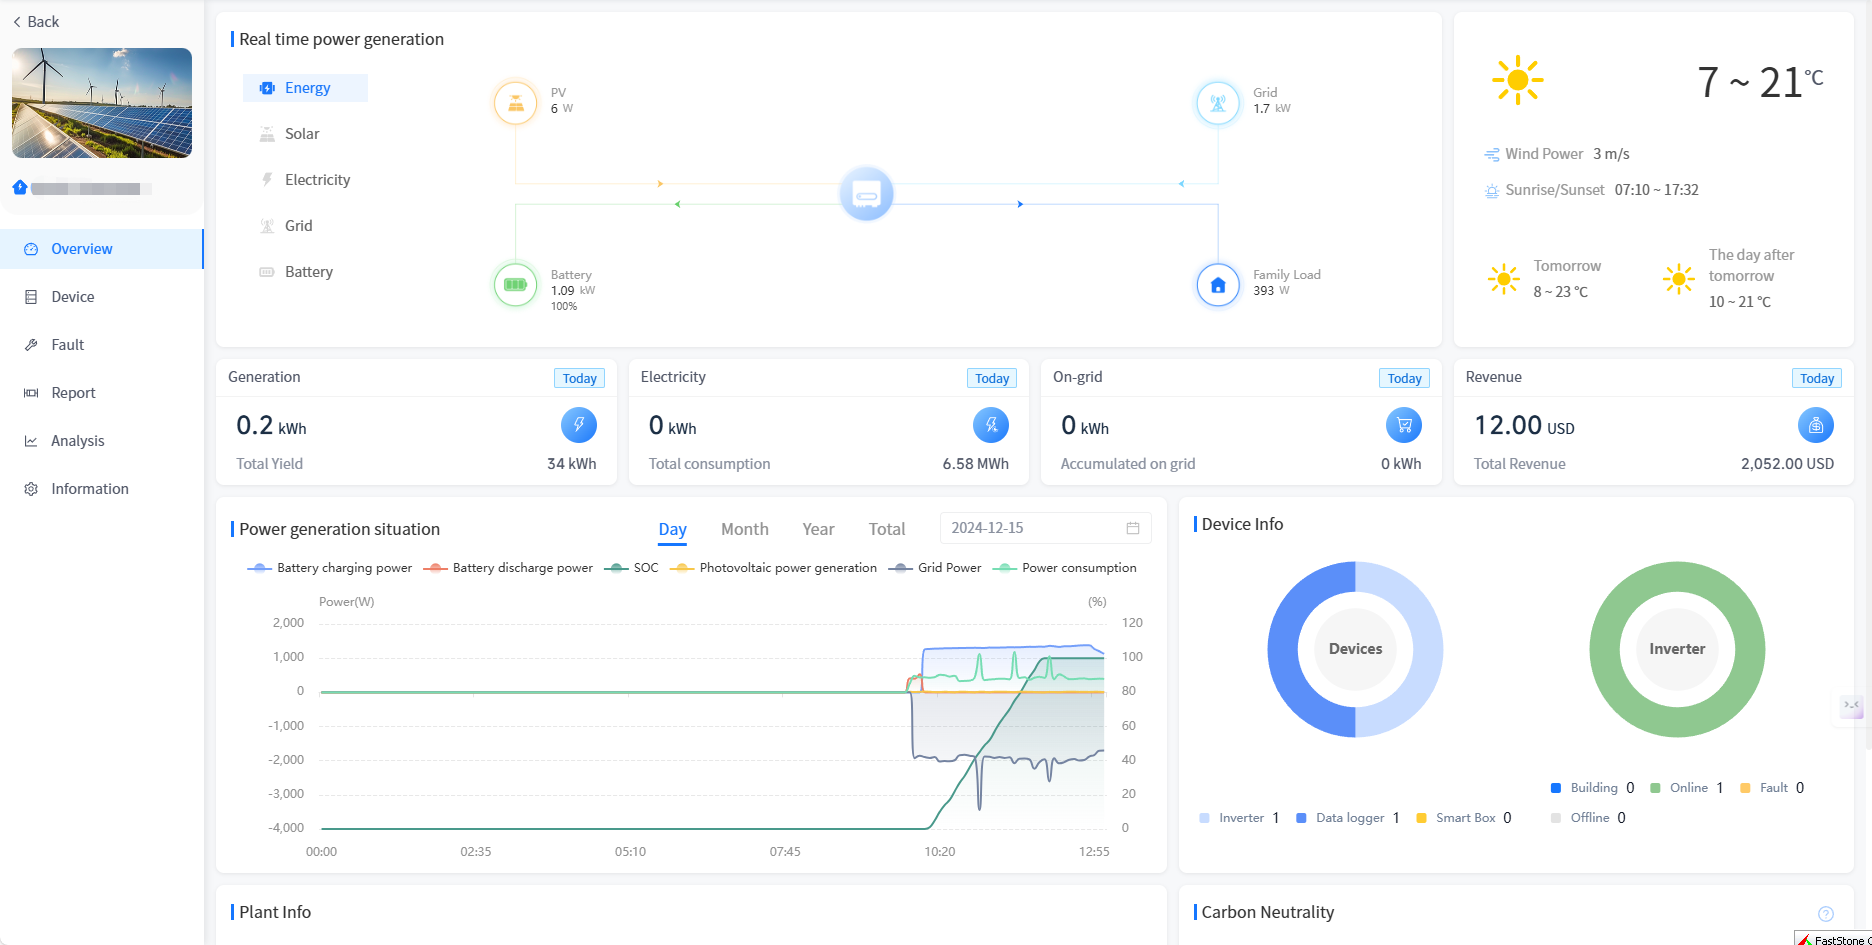Click the central inverter icon
The image size is (1872, 945).
pos(866,194)
